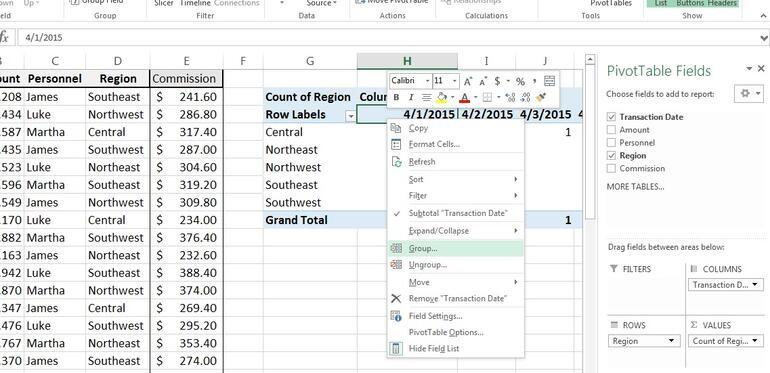Check the Commission field
The width and height of the screenshot is (770, 373).
(611, 168)
